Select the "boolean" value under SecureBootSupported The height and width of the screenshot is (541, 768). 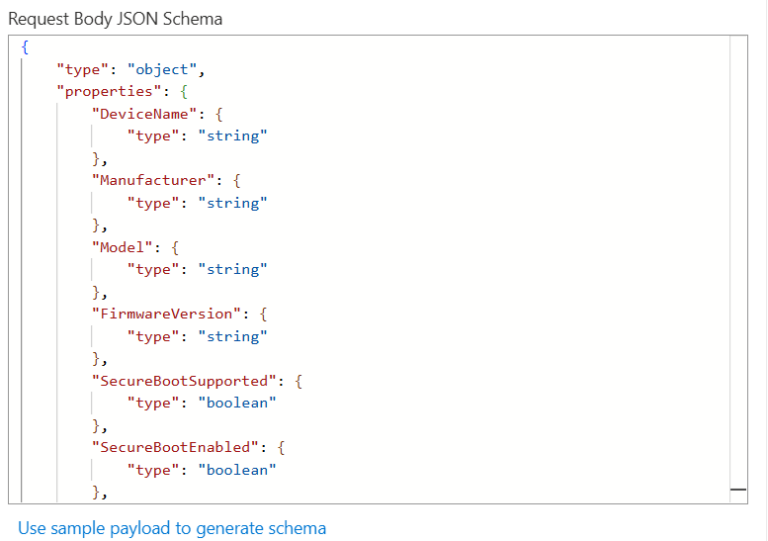pos(237,403)
